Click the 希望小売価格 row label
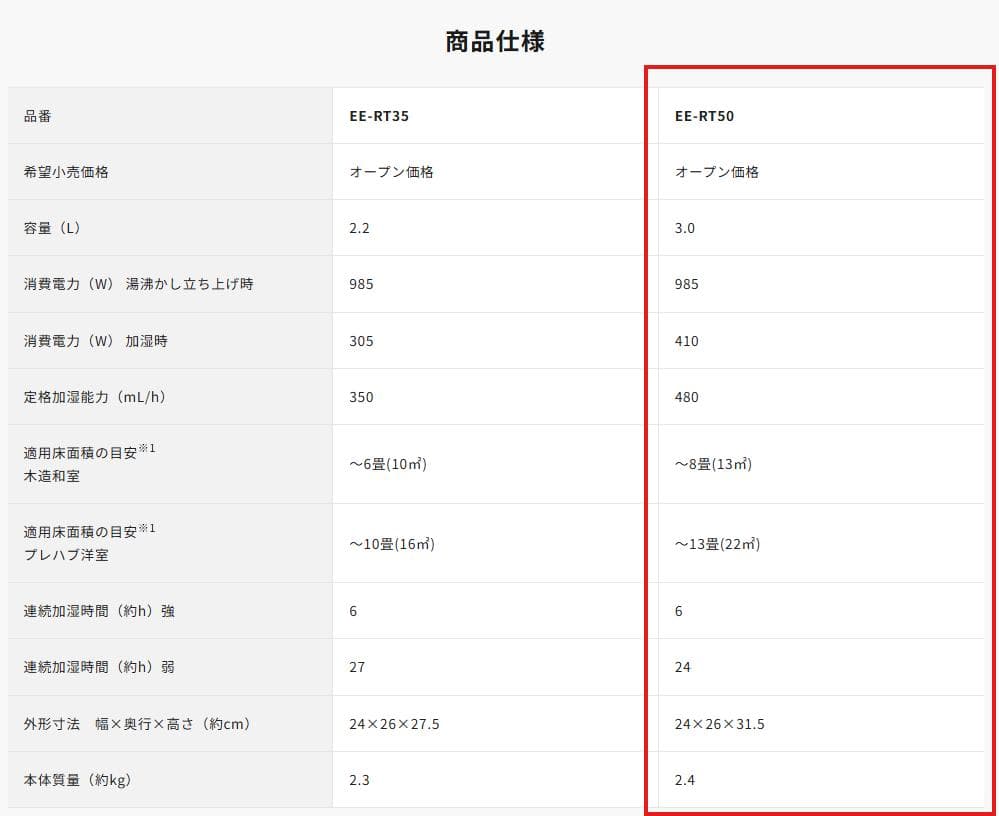Screen dimensions: 999x816 [55, 171]
